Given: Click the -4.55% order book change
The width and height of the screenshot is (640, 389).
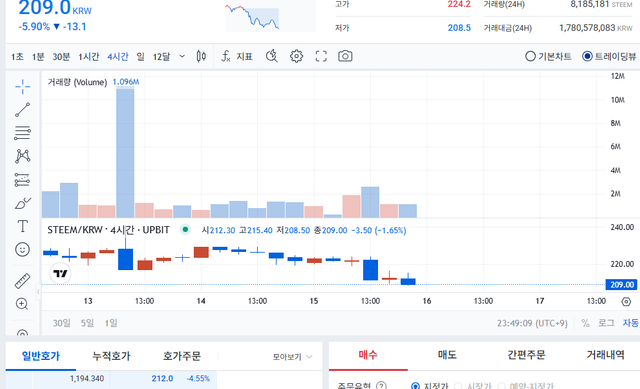Looking at the screenshot, I should pyautogui.click(x=198, y=378).
